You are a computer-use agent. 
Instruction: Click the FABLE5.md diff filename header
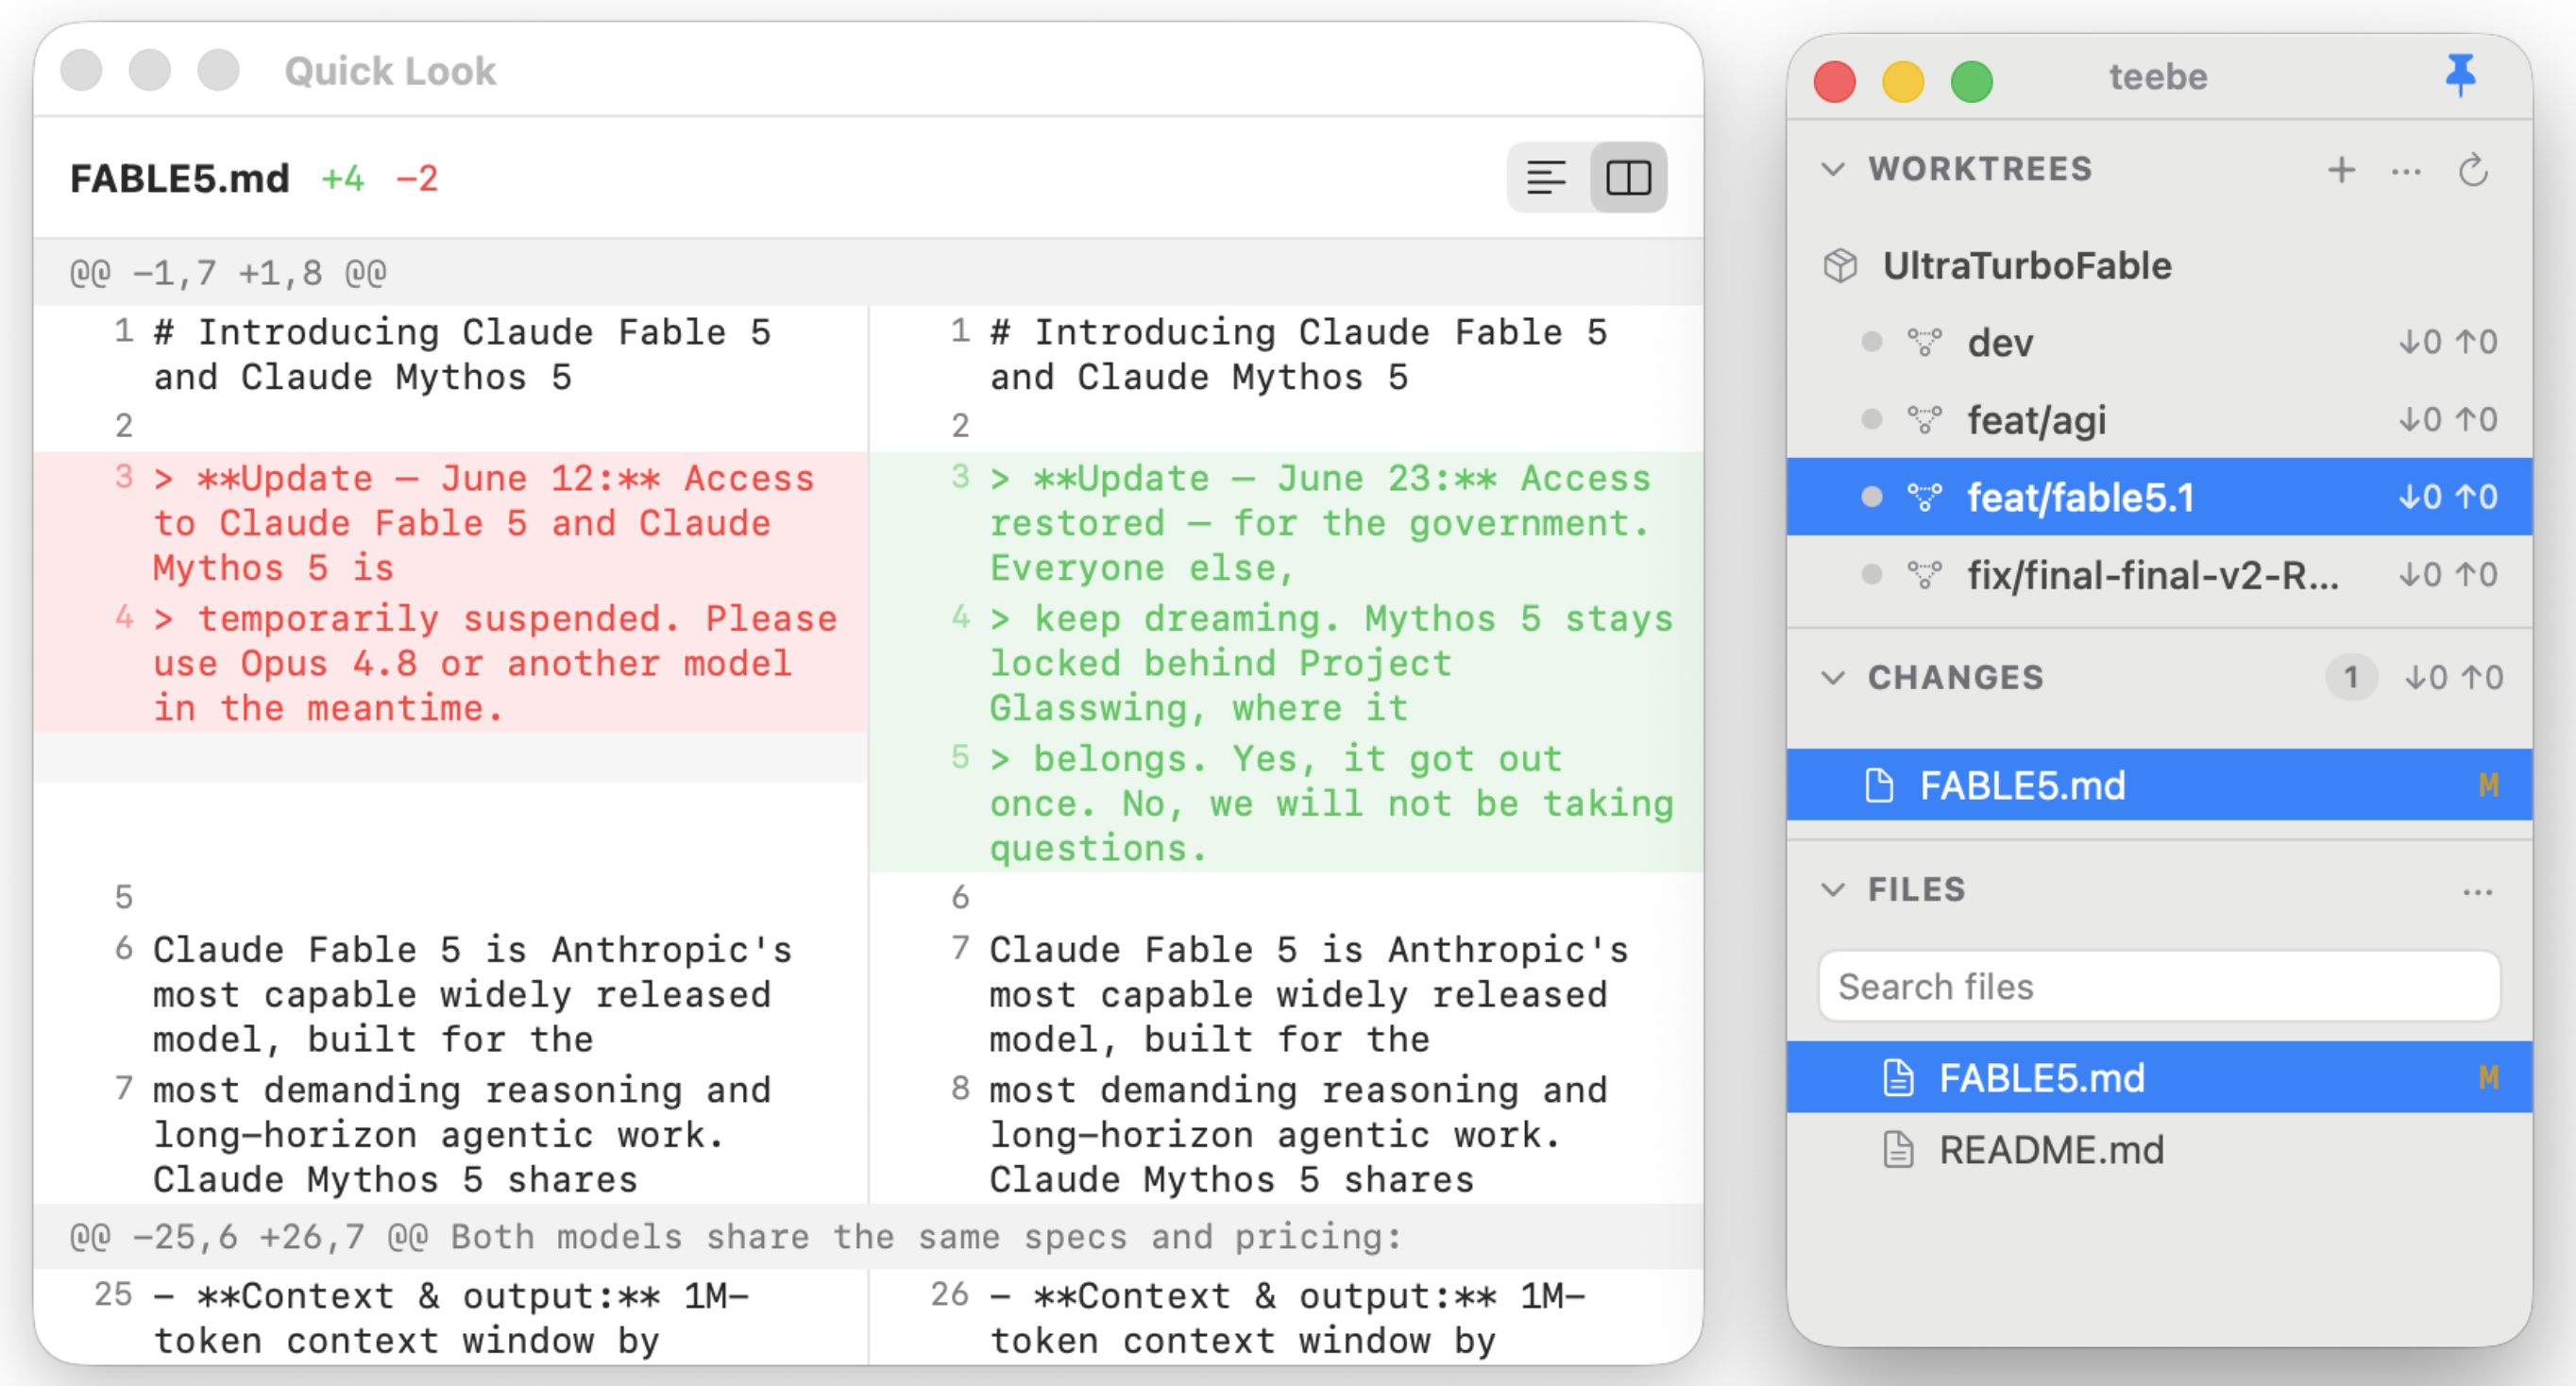[180, 179]
